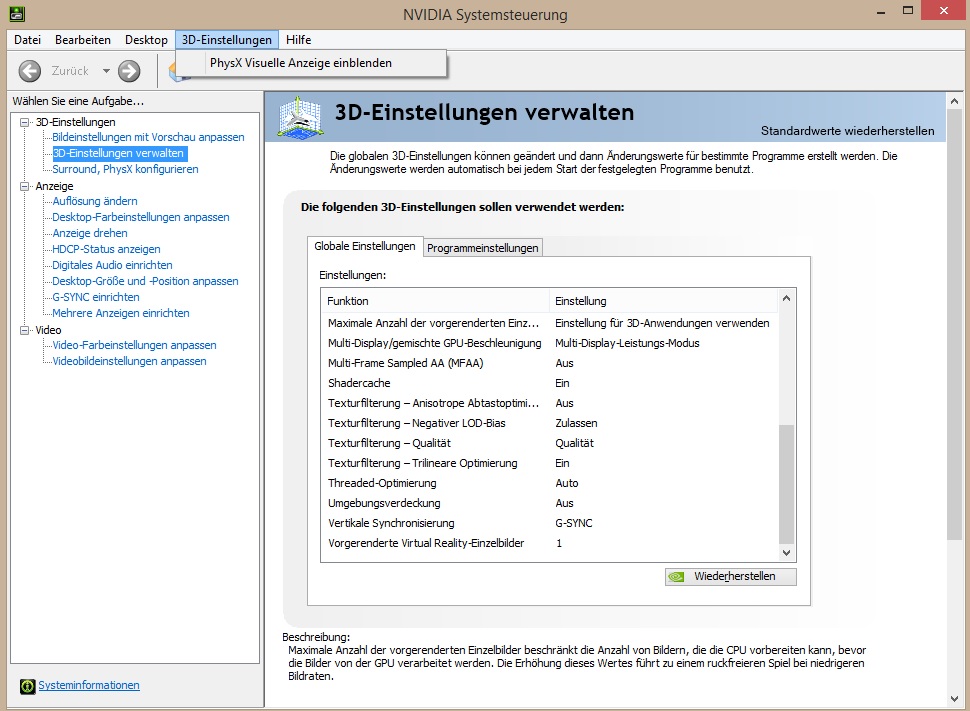Select the Shadercache setting row
The image size is (970, 711).
[x=550, y=383]
